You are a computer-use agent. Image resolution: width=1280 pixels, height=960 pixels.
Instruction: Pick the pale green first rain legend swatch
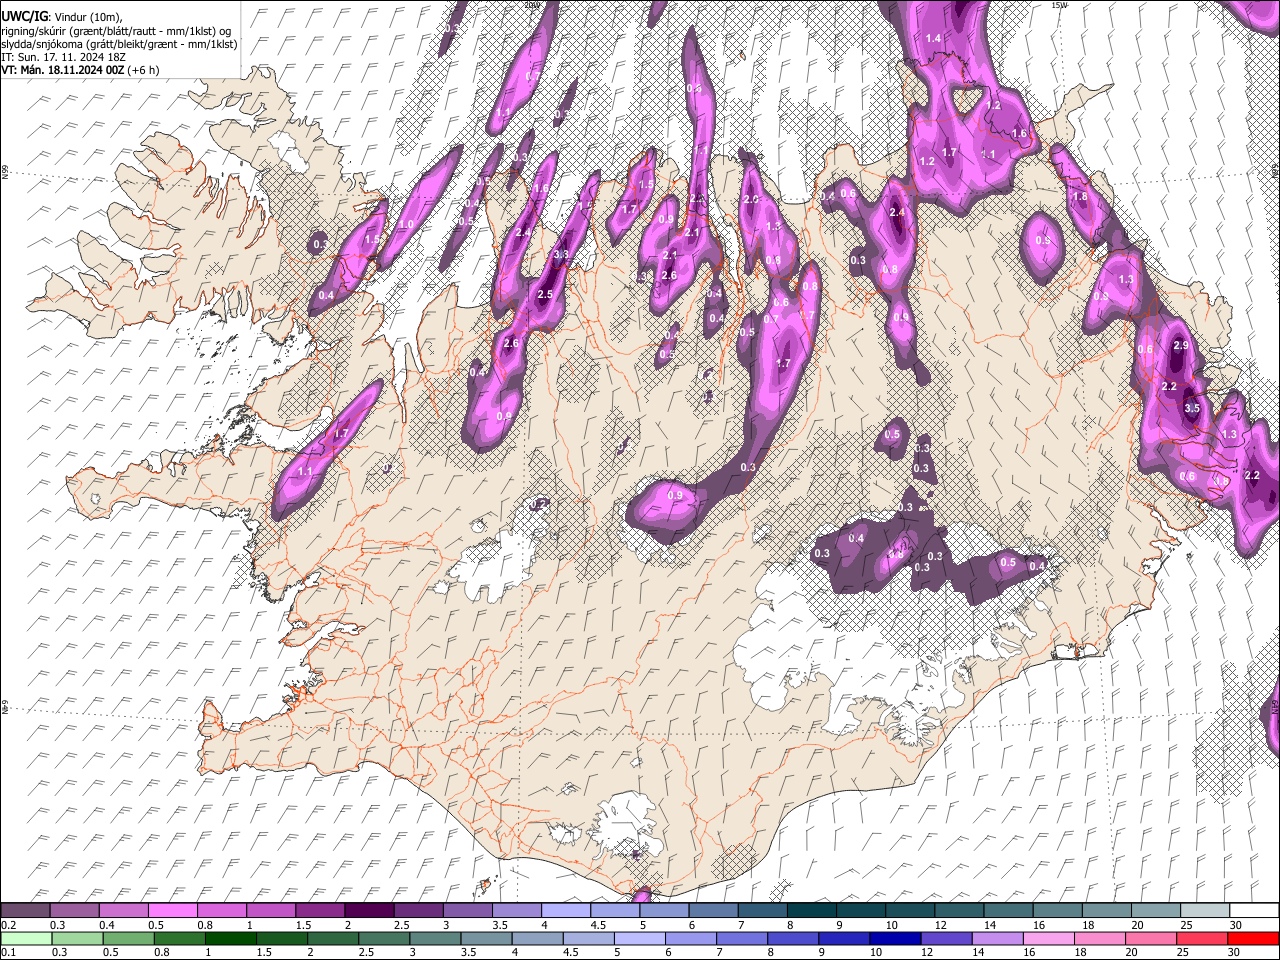tap(26, 938)
